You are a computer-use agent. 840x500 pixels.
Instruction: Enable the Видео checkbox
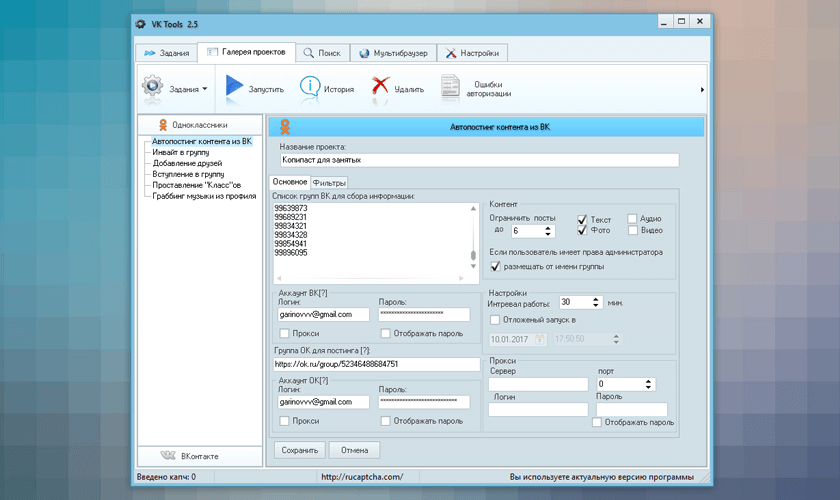pyautogui.click(x=633, y=230)
